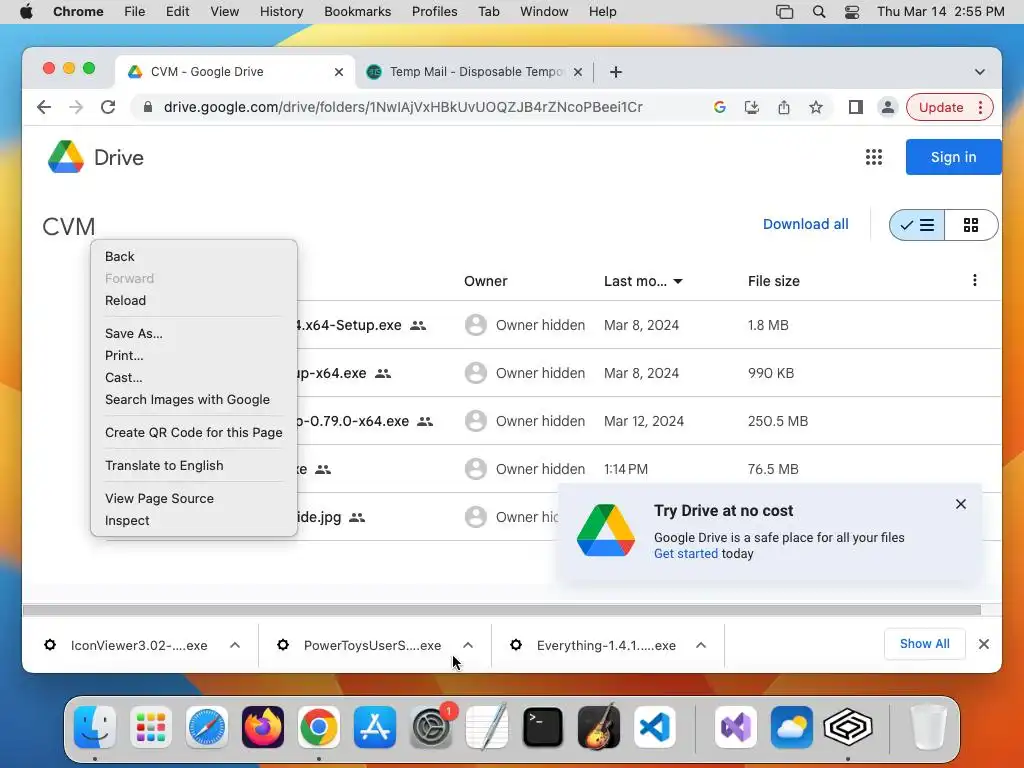
Task: Open Finder from the dock
Action: pos(95,726)
